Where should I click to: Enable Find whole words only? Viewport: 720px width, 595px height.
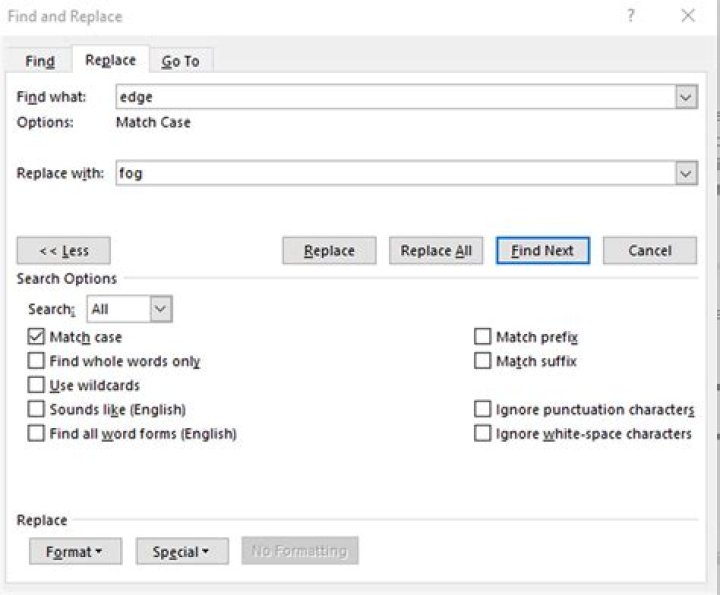pos(36,361)
